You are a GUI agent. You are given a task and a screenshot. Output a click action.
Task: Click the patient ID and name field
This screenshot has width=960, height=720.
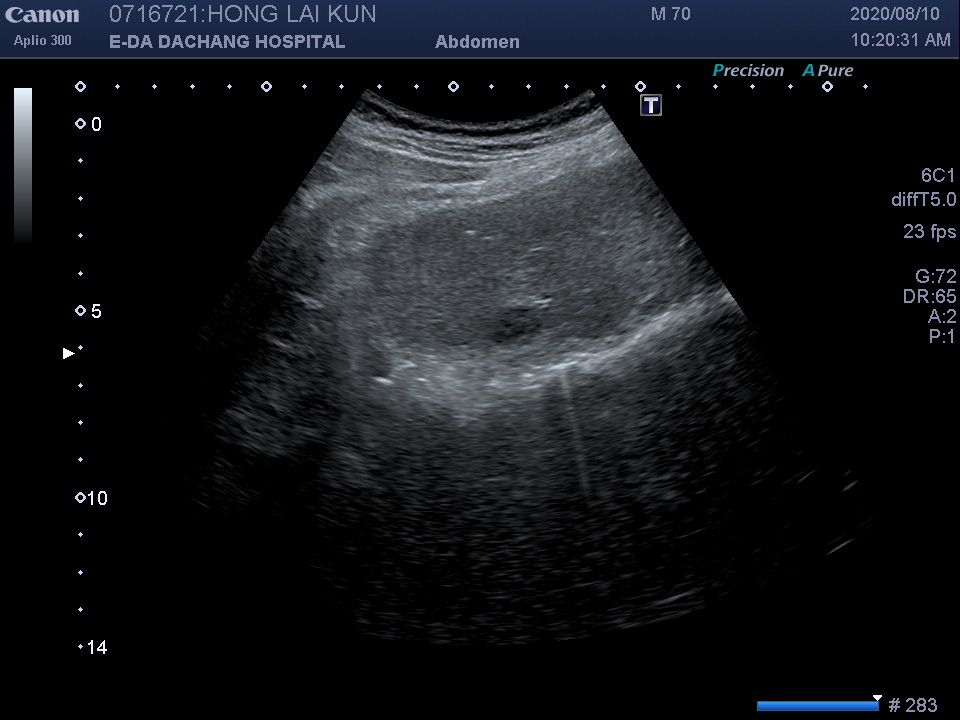pyautogui.click(x=242, y=15)
